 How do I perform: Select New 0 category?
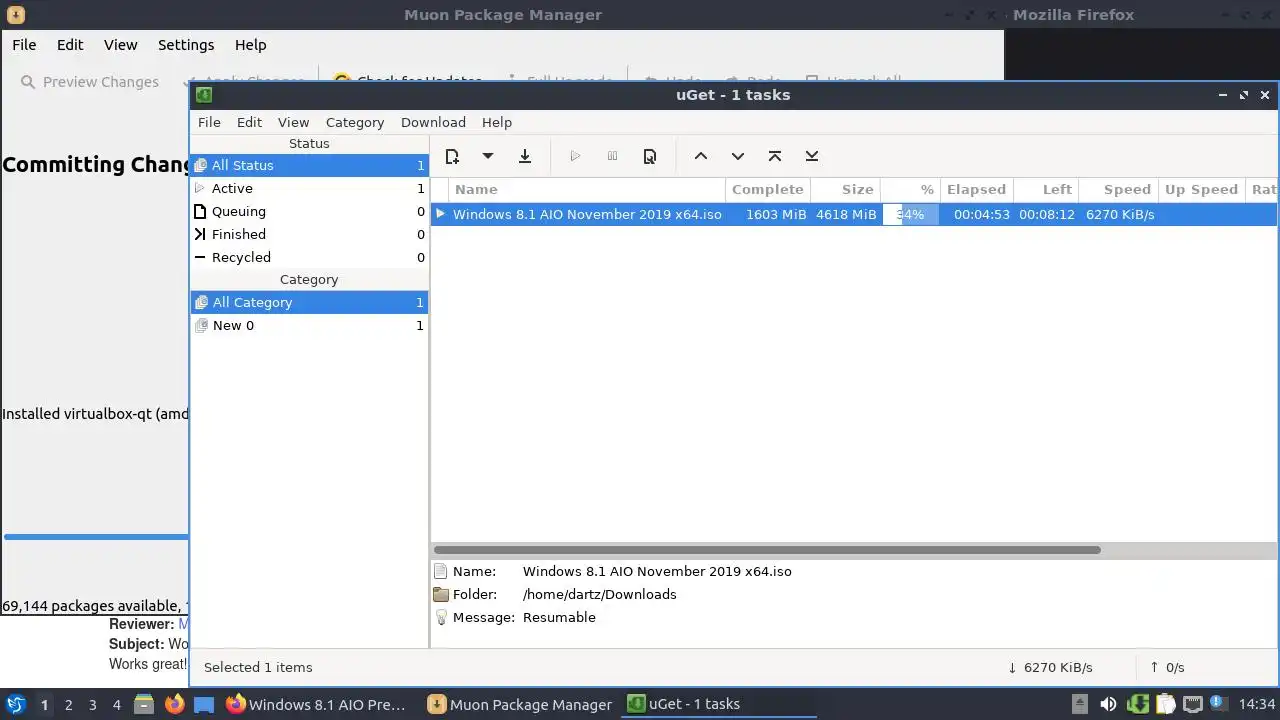tap(309, 325)
